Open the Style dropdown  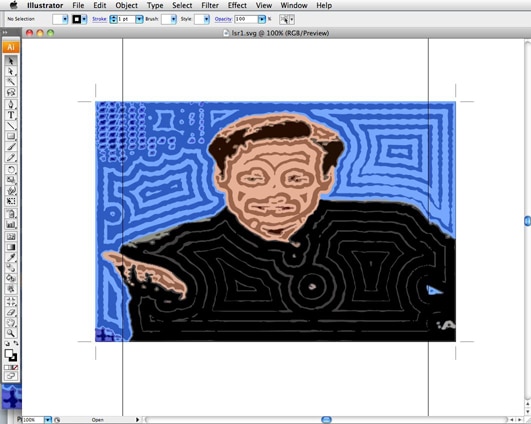pyautogui.click(x=207, y=19)
